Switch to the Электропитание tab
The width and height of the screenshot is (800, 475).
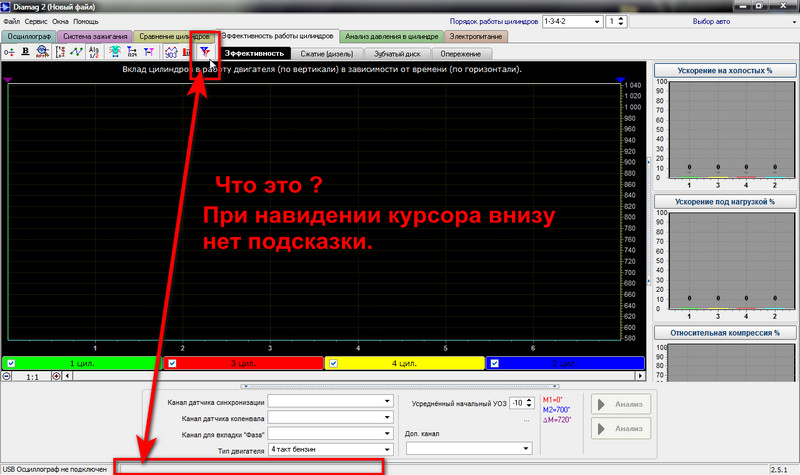coord(476,37)
